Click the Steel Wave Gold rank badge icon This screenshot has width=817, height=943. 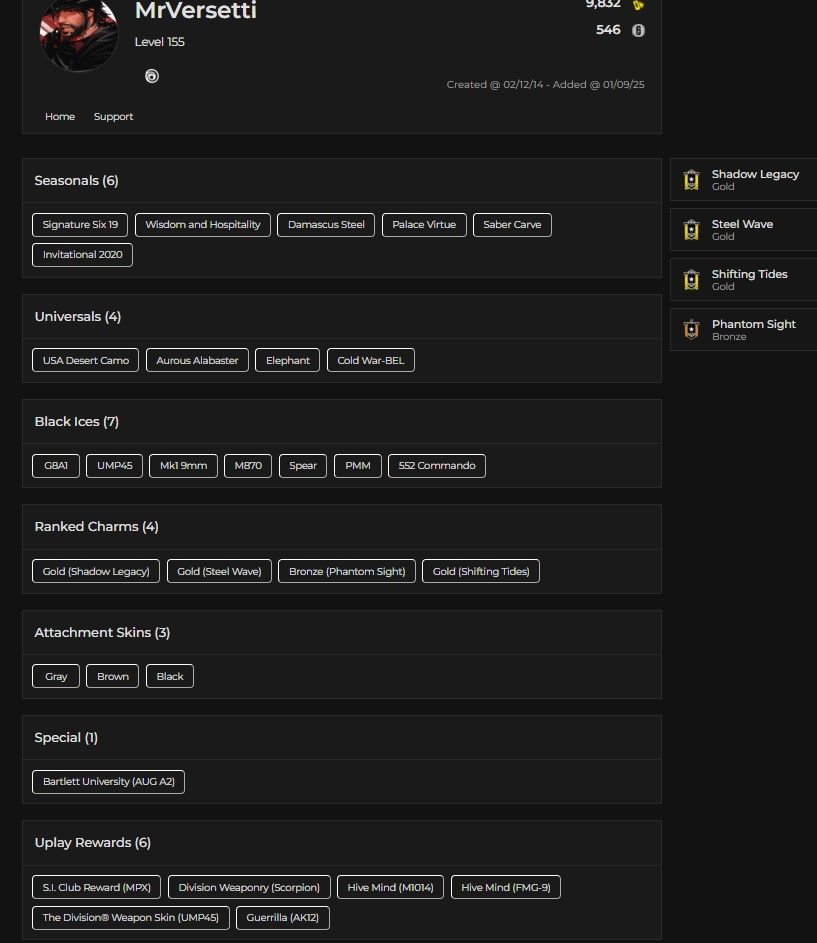pos(691,230)
